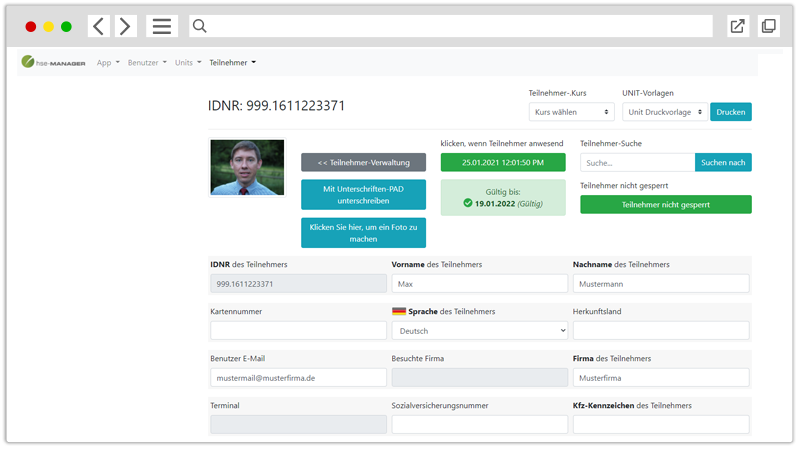800x450 pixels.
Task: Click the Kartennummer input field
Action: point(298,330)
